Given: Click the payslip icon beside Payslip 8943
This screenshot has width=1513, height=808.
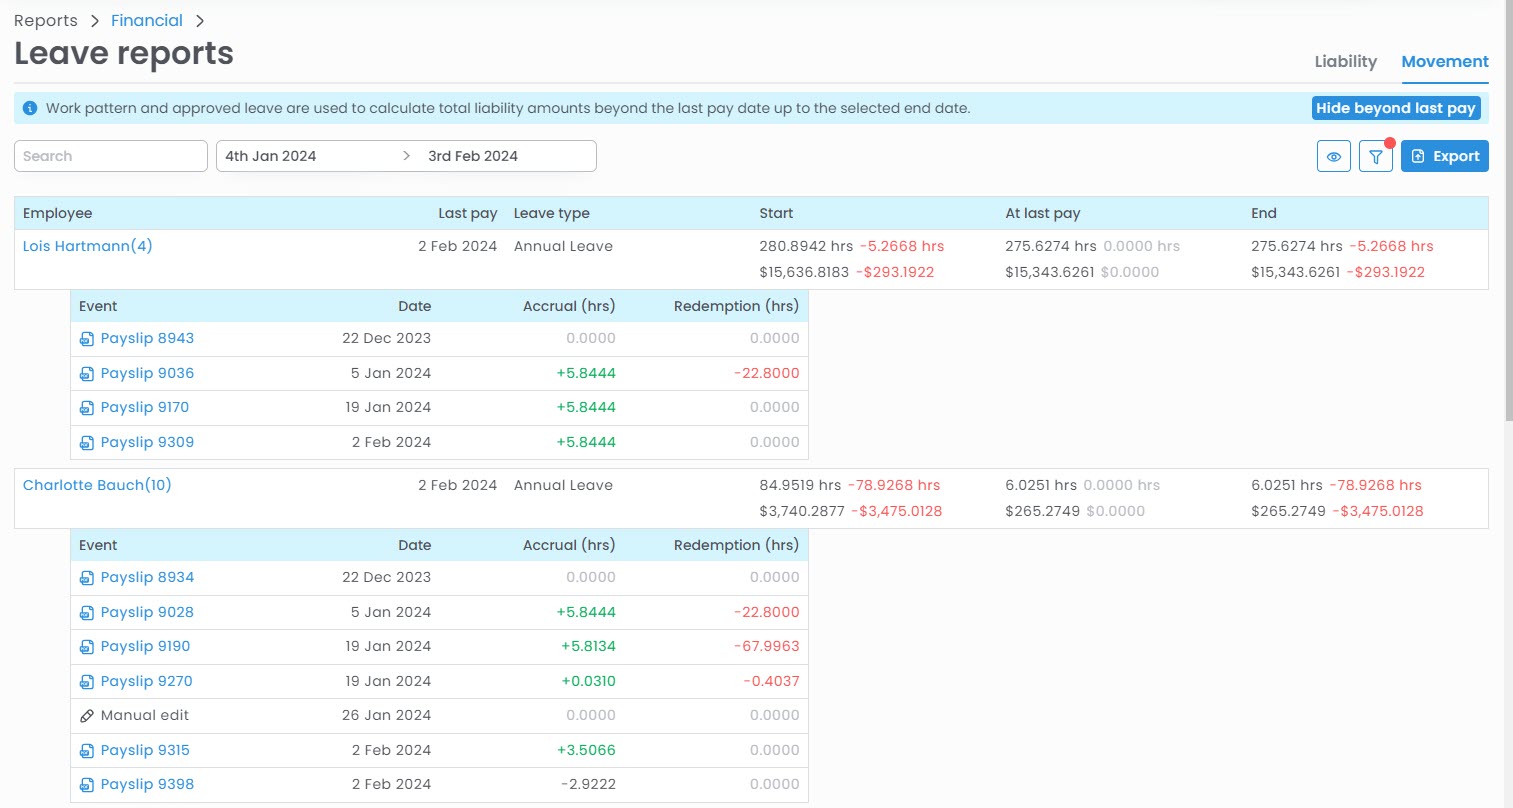Looking at the screenshot, I should click(x=87, y=339).
